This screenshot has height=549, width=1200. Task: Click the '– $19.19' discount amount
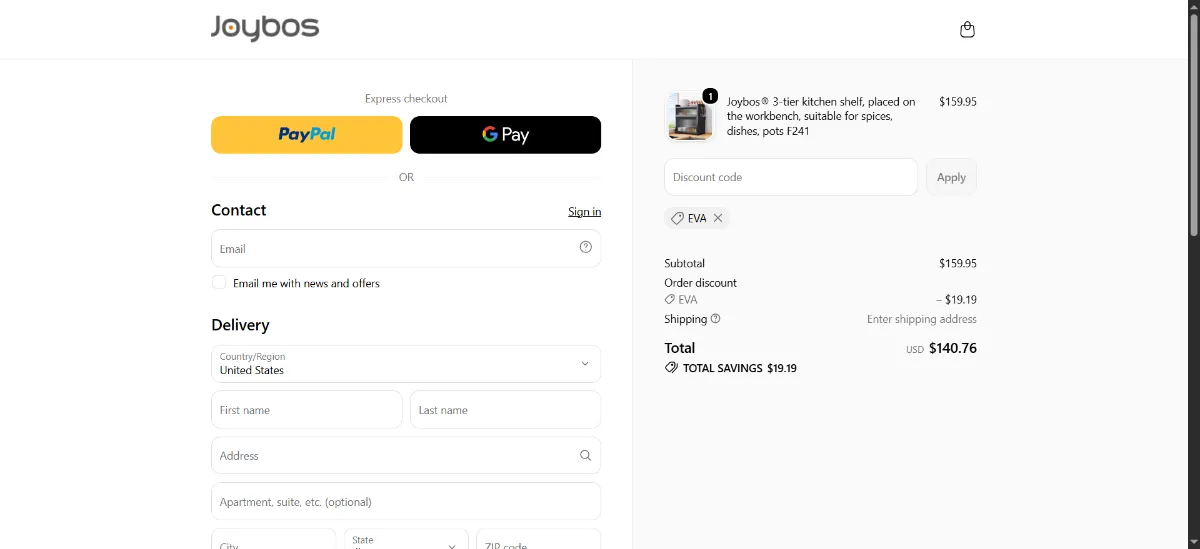point(956,299)
